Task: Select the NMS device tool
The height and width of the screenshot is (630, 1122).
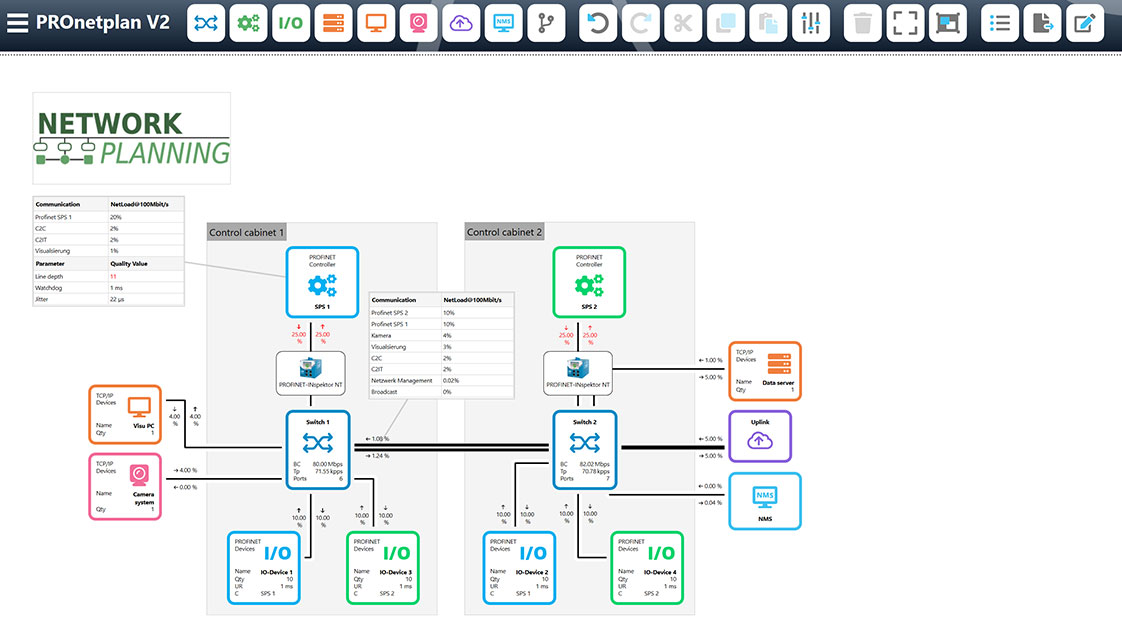Action: [x=503, y=22]
